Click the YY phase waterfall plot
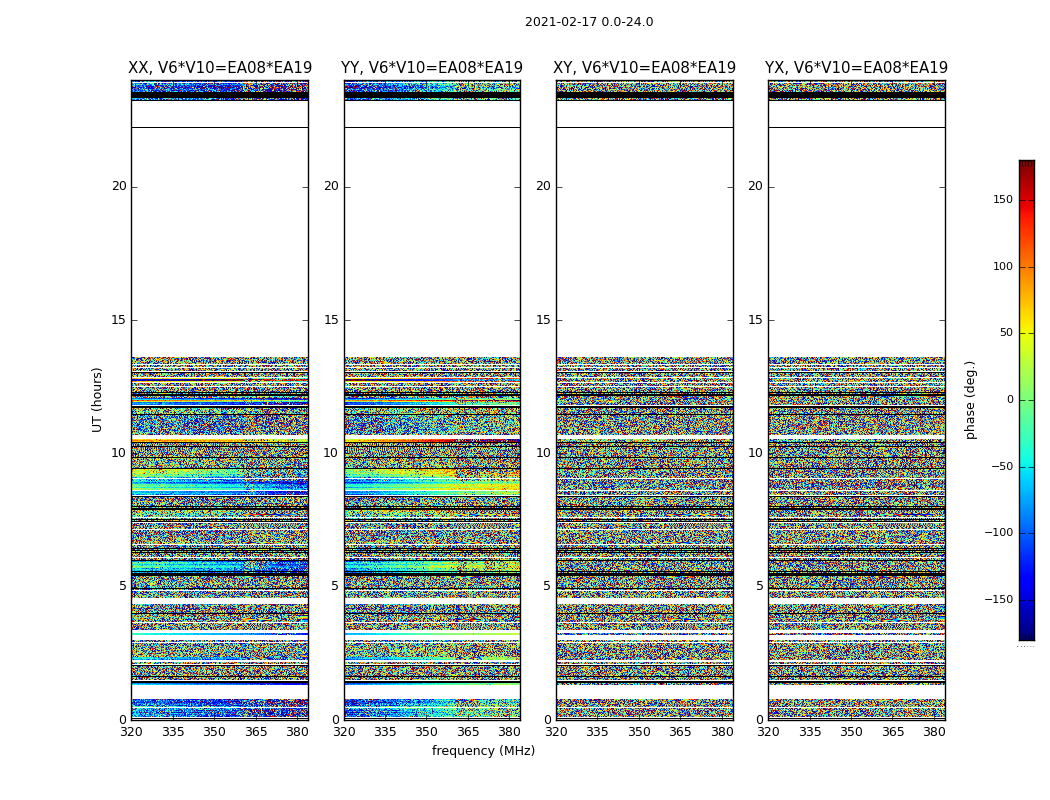The height and width of the screenshot is (800, 1050). 432,400
